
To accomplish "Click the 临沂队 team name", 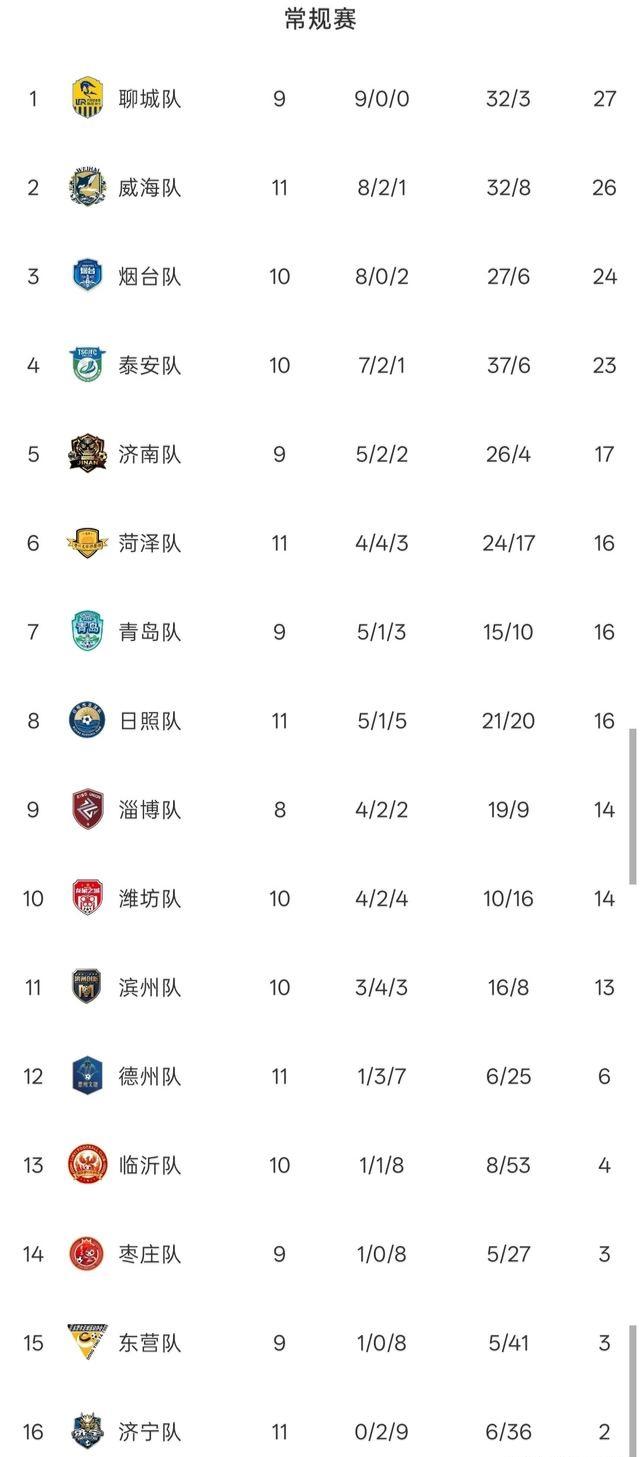I will [150, 1165].
